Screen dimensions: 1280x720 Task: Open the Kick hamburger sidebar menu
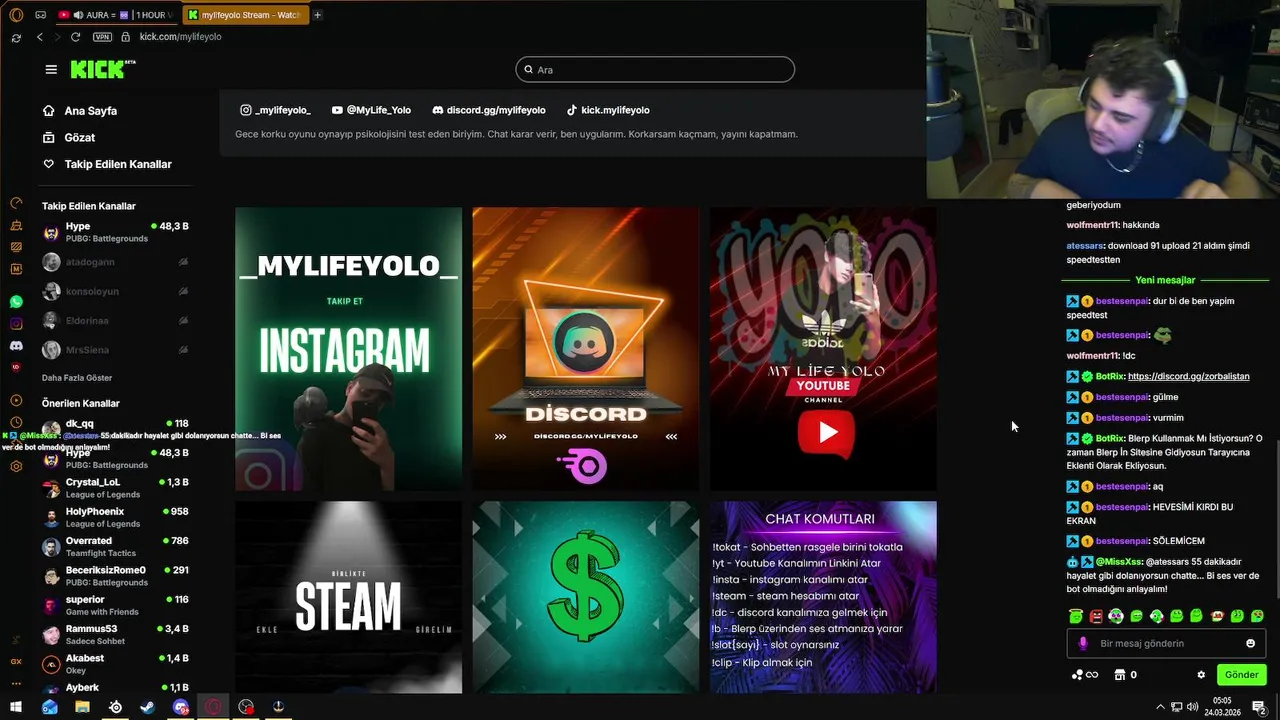pos(51,69)
